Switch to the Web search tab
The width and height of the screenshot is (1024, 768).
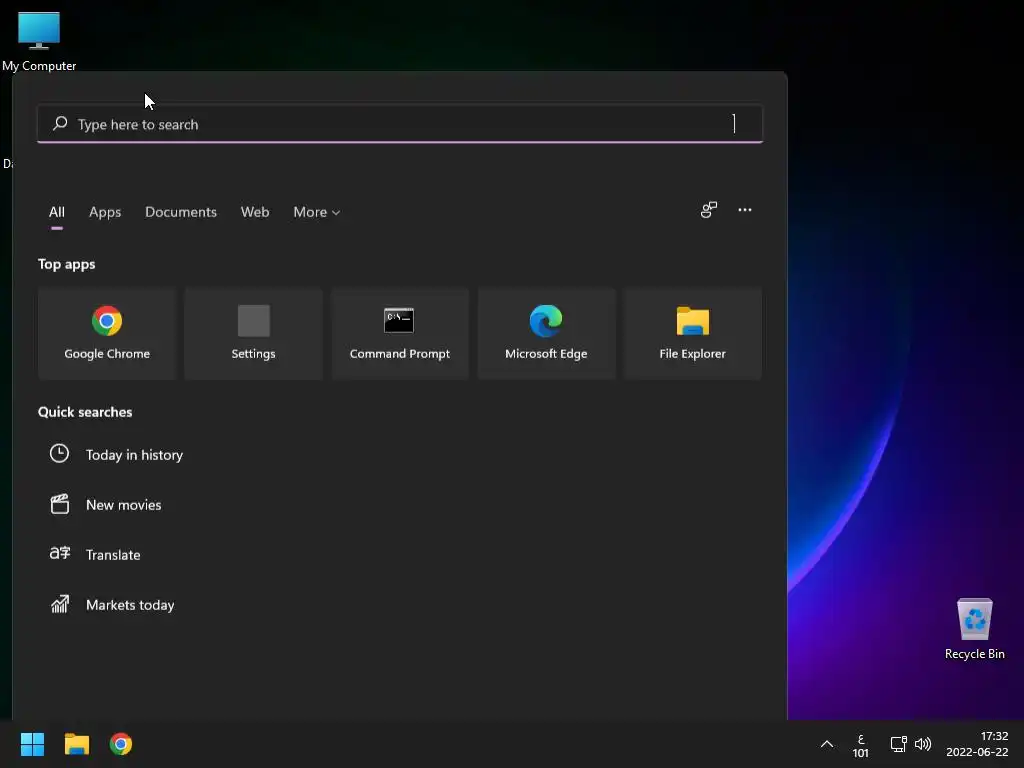coord(255,212)
